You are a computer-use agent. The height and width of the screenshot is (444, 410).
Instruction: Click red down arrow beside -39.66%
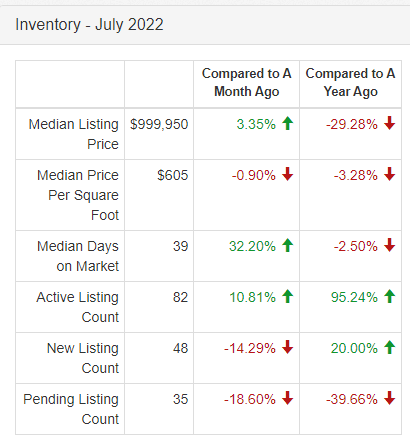tap(389, 398)
